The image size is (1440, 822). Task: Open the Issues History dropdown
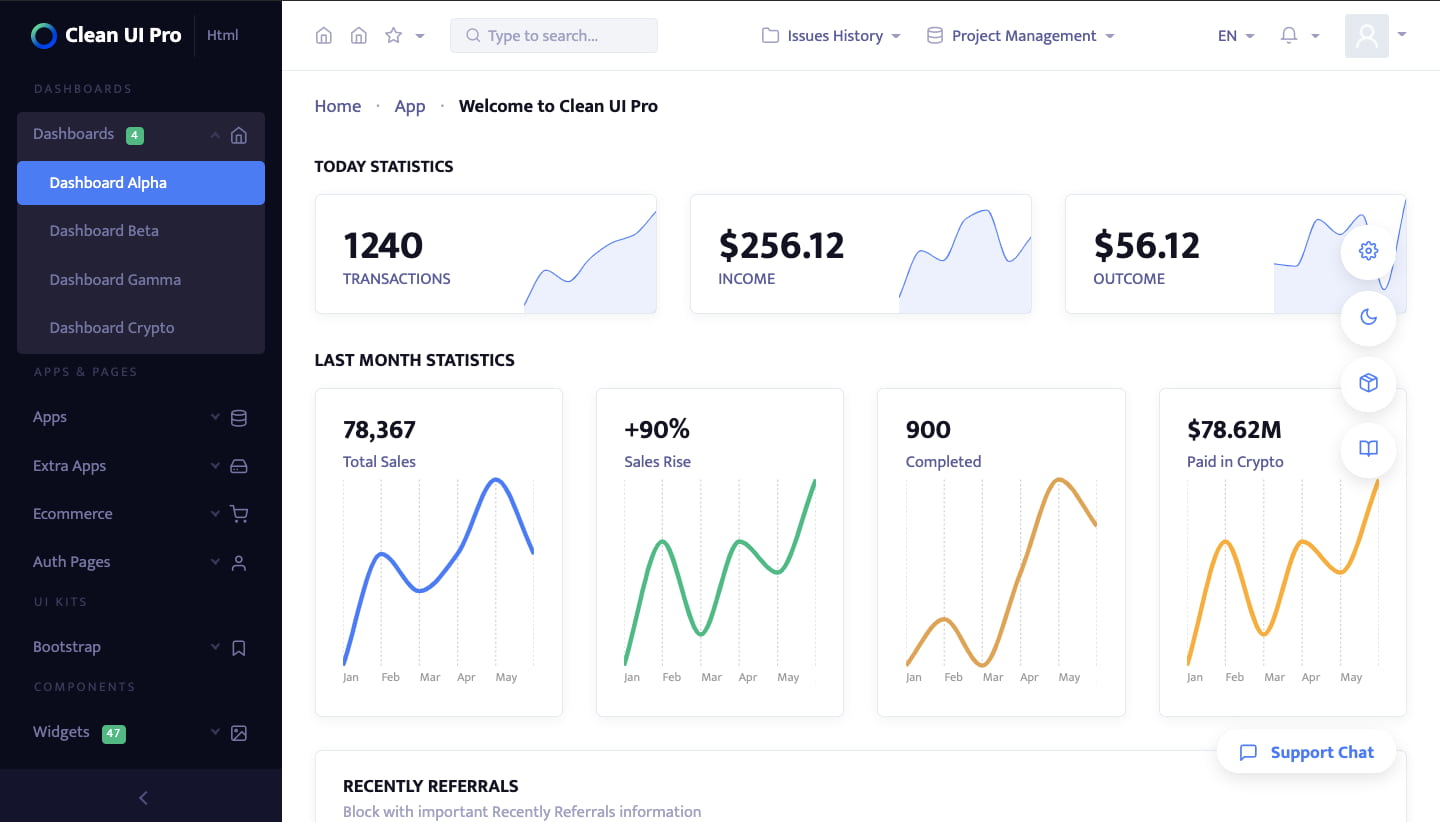tap(831, 36)
